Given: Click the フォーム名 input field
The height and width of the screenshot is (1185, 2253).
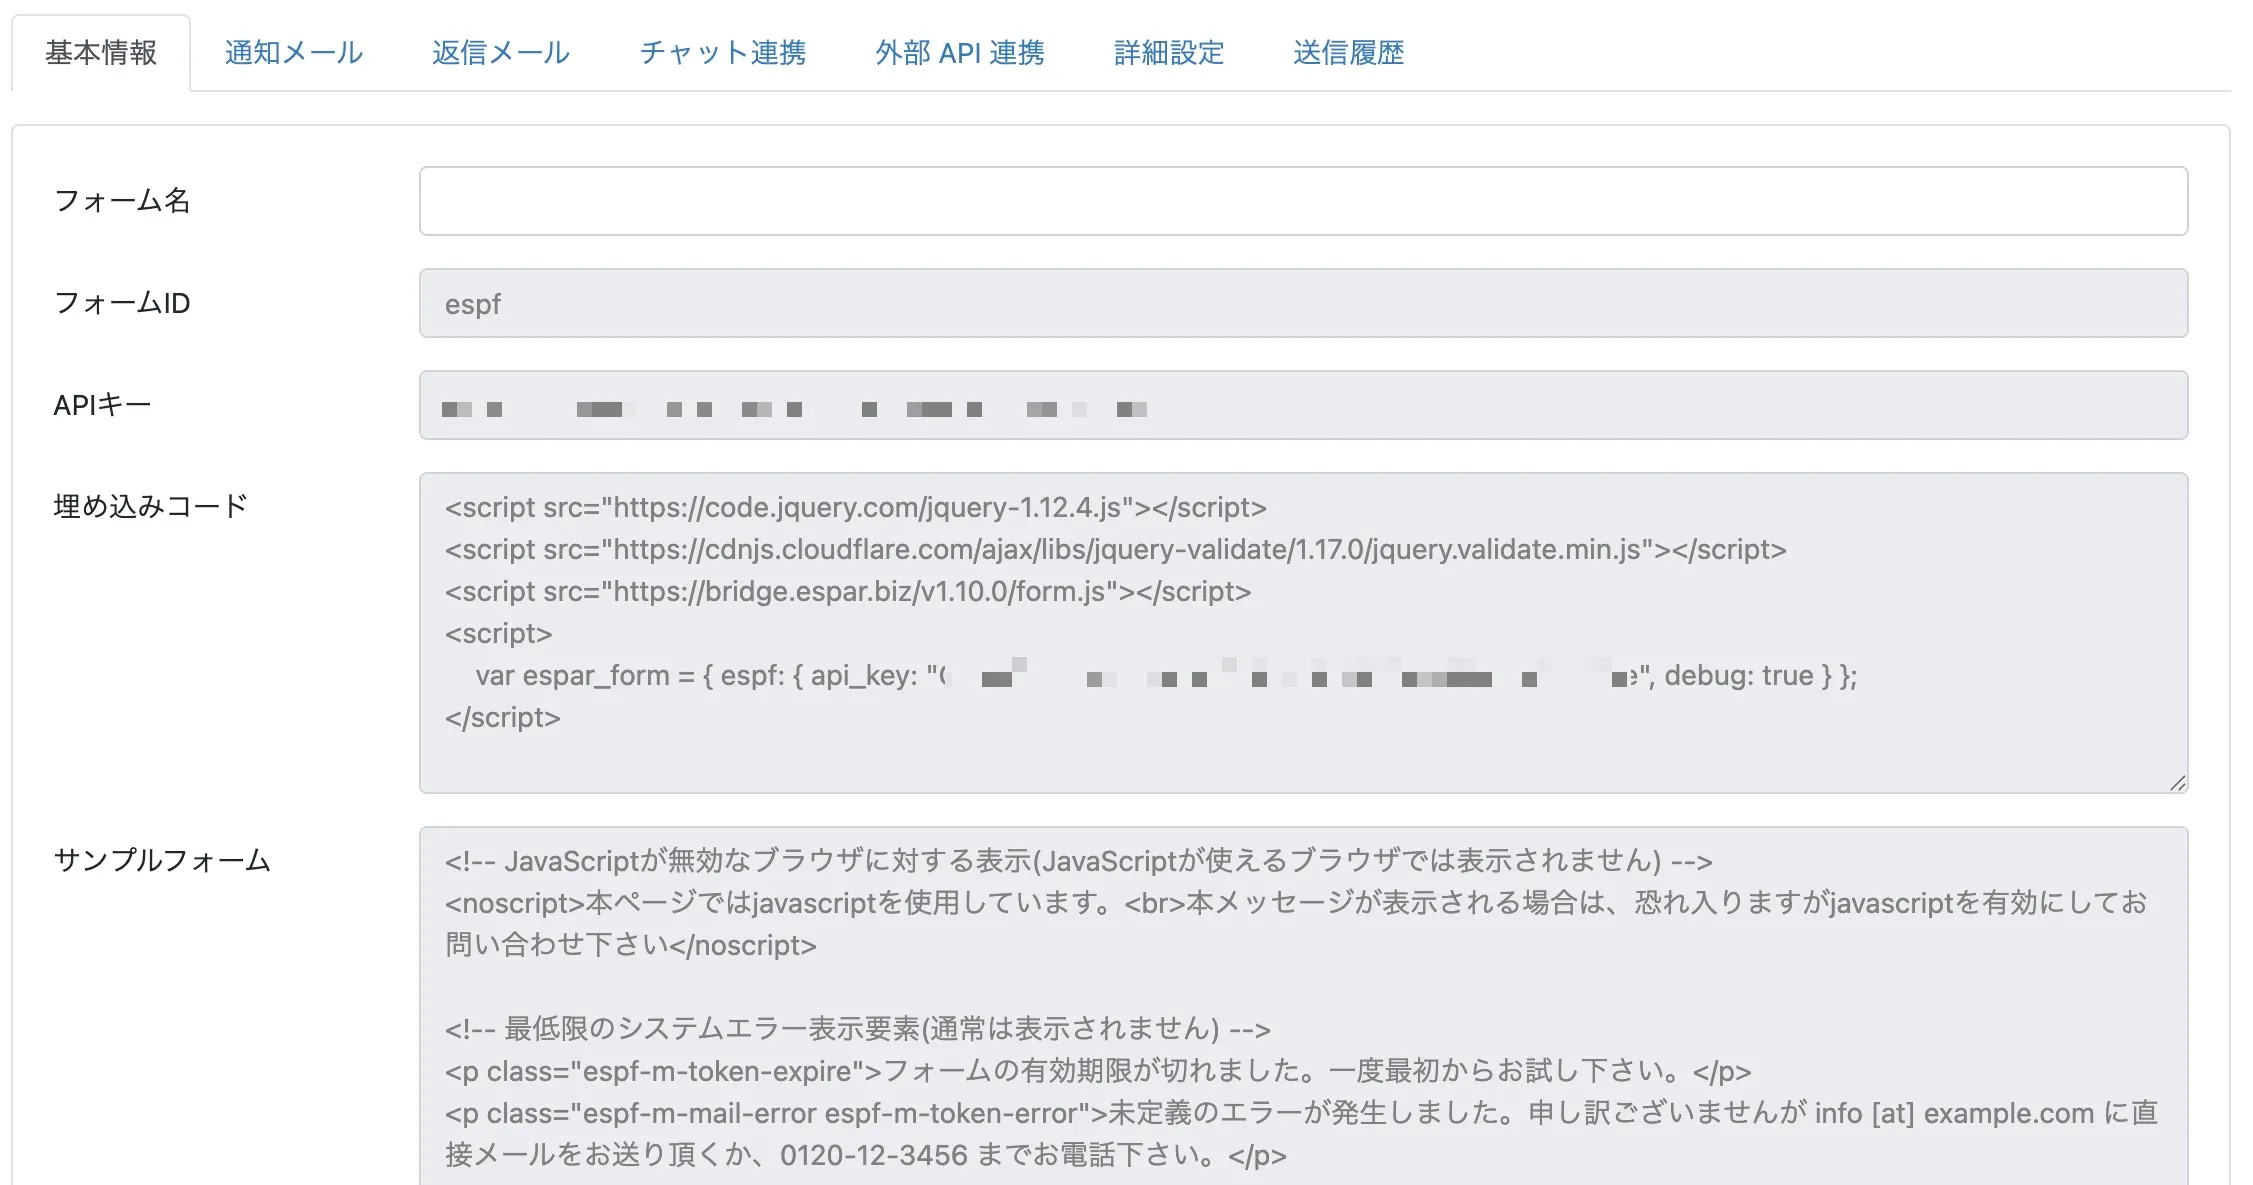Looking at the screenshot, I should pyautogui.click(x=1303, y=201).
